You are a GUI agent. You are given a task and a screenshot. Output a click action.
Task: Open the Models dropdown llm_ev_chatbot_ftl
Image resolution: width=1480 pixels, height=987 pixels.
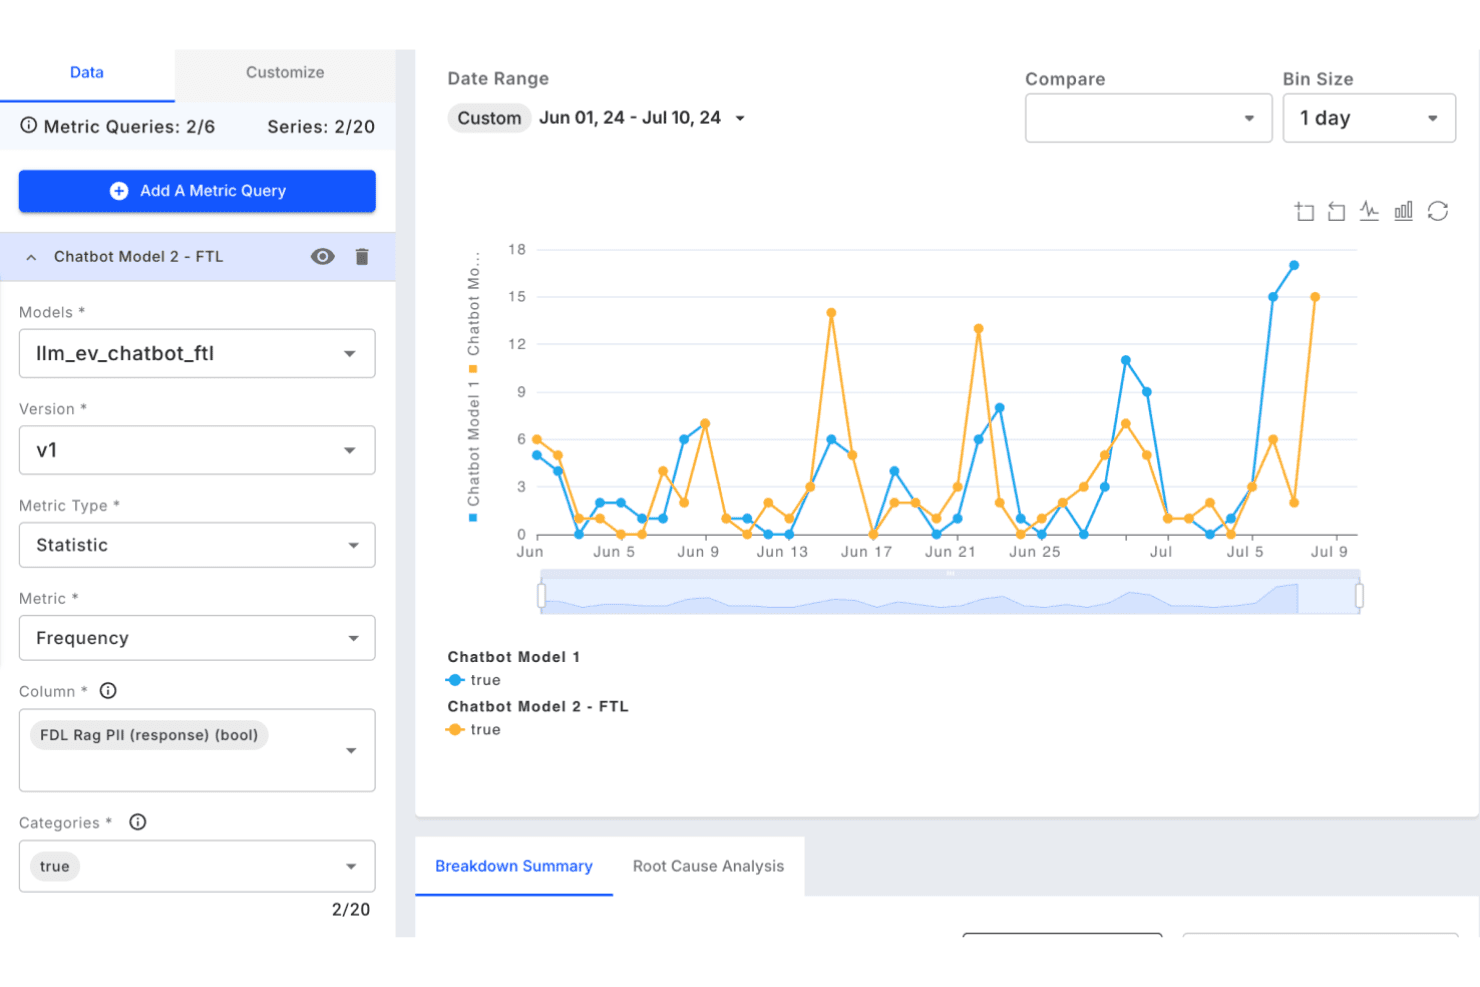[x=197, y=353]
